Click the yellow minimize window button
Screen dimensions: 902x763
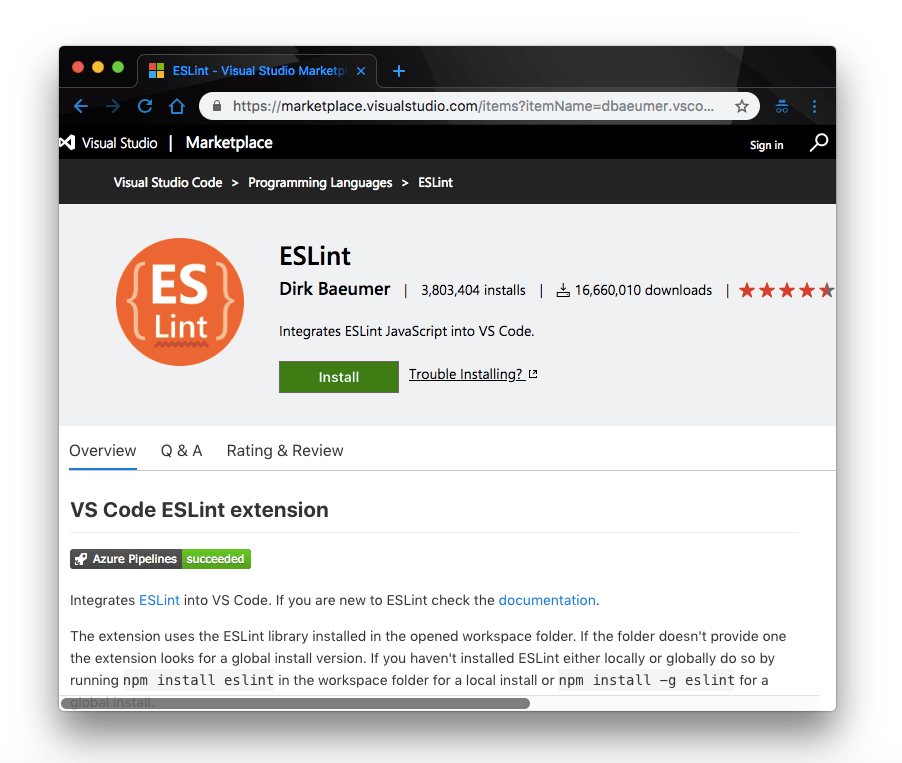tap(98, 67)
